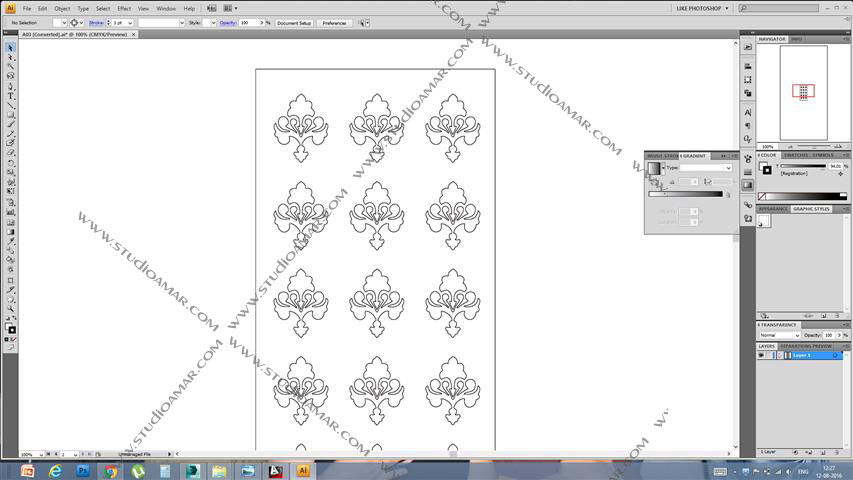
Task: Set the None color mode in toolbox
Action: click(14, 340)
